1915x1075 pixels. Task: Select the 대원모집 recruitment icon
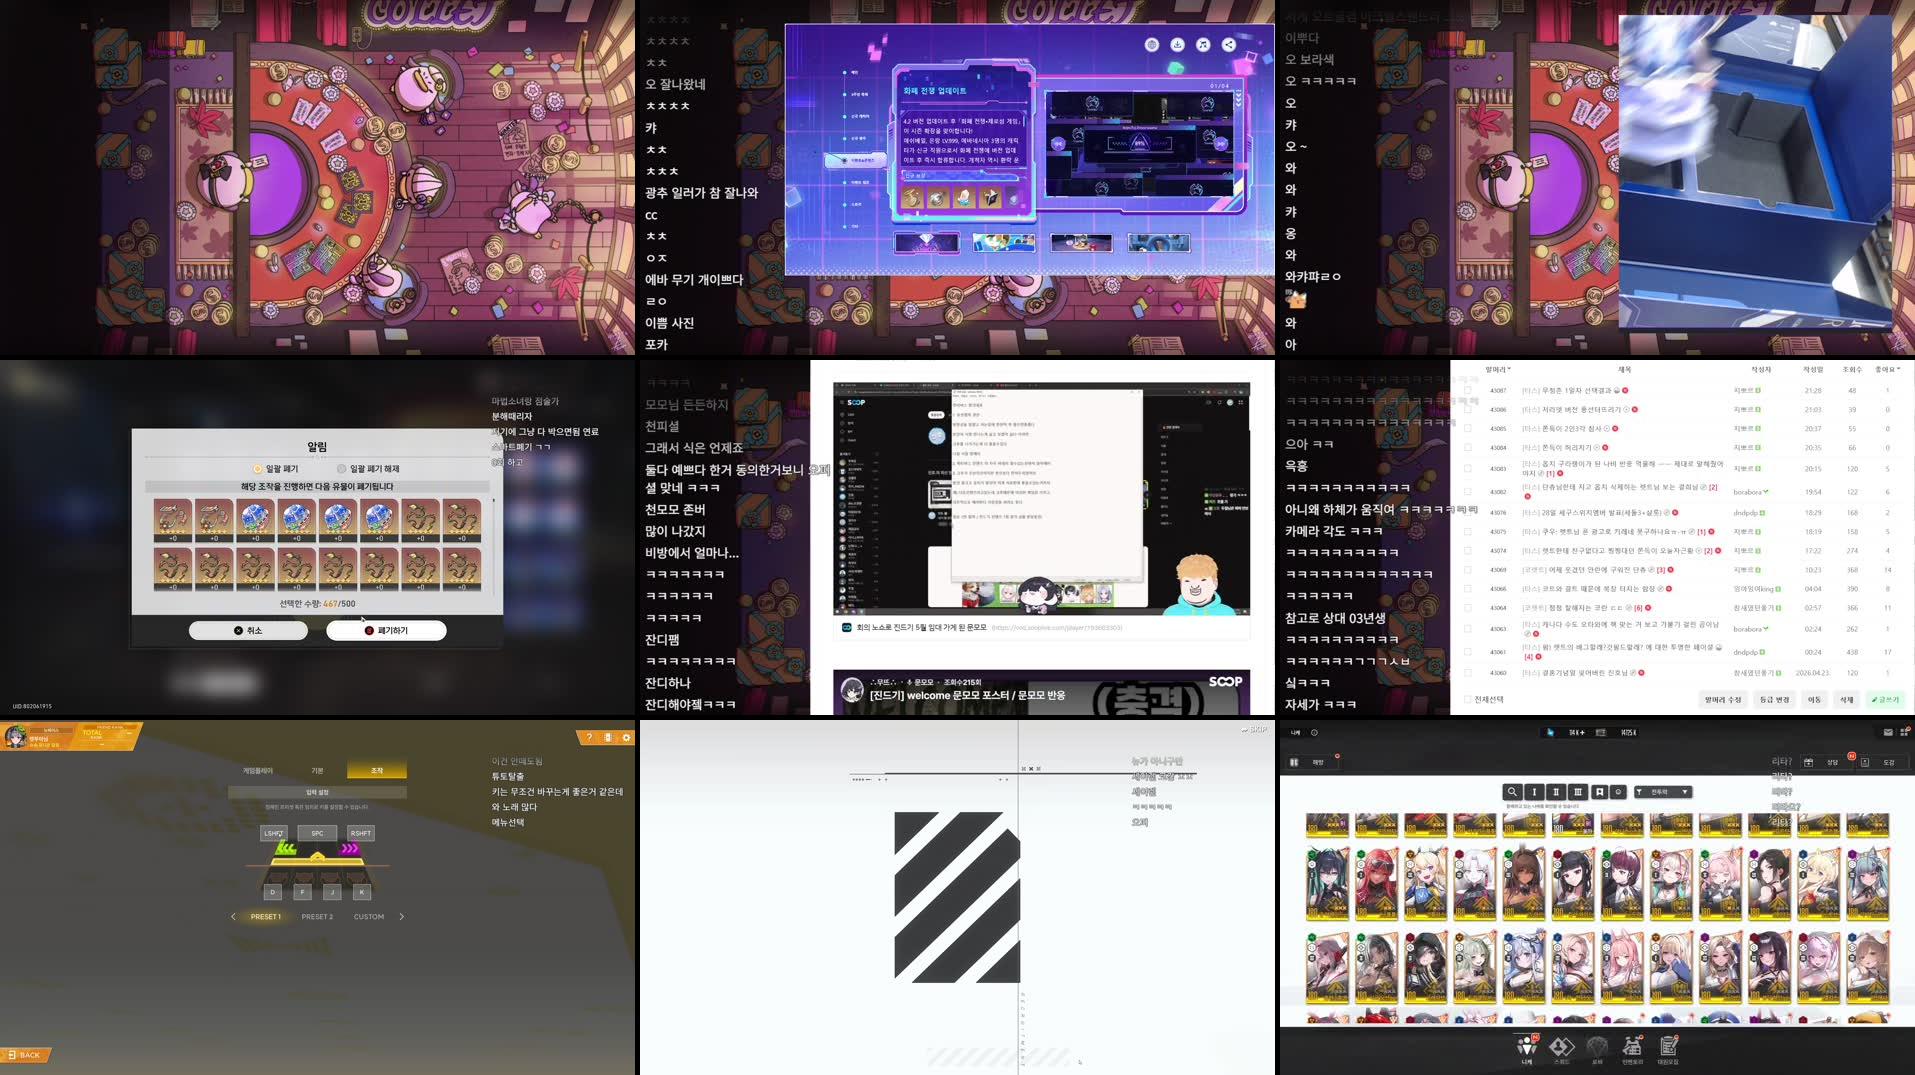pos(1670,1047)
